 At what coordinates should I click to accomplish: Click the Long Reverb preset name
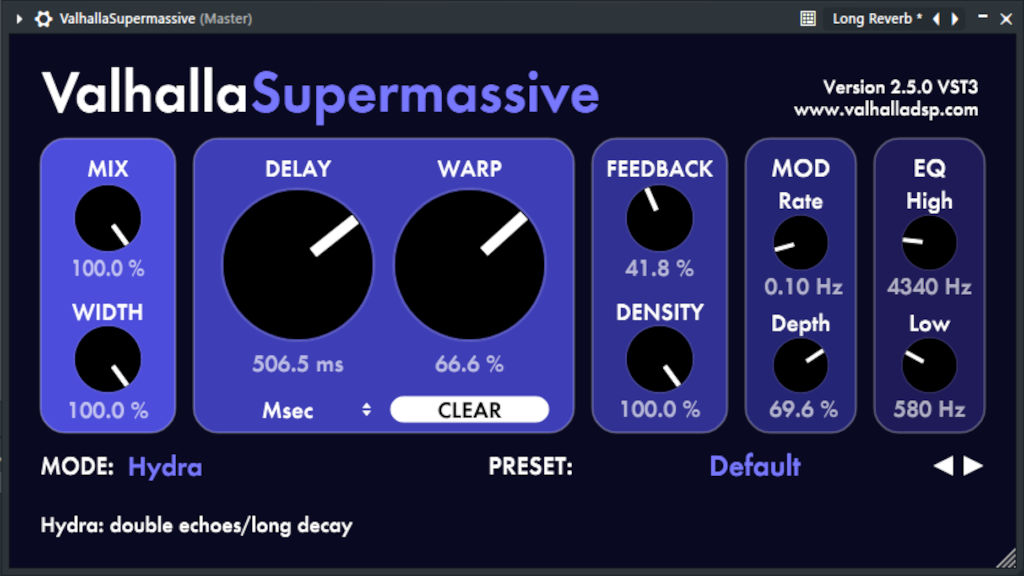coord(874,18)
